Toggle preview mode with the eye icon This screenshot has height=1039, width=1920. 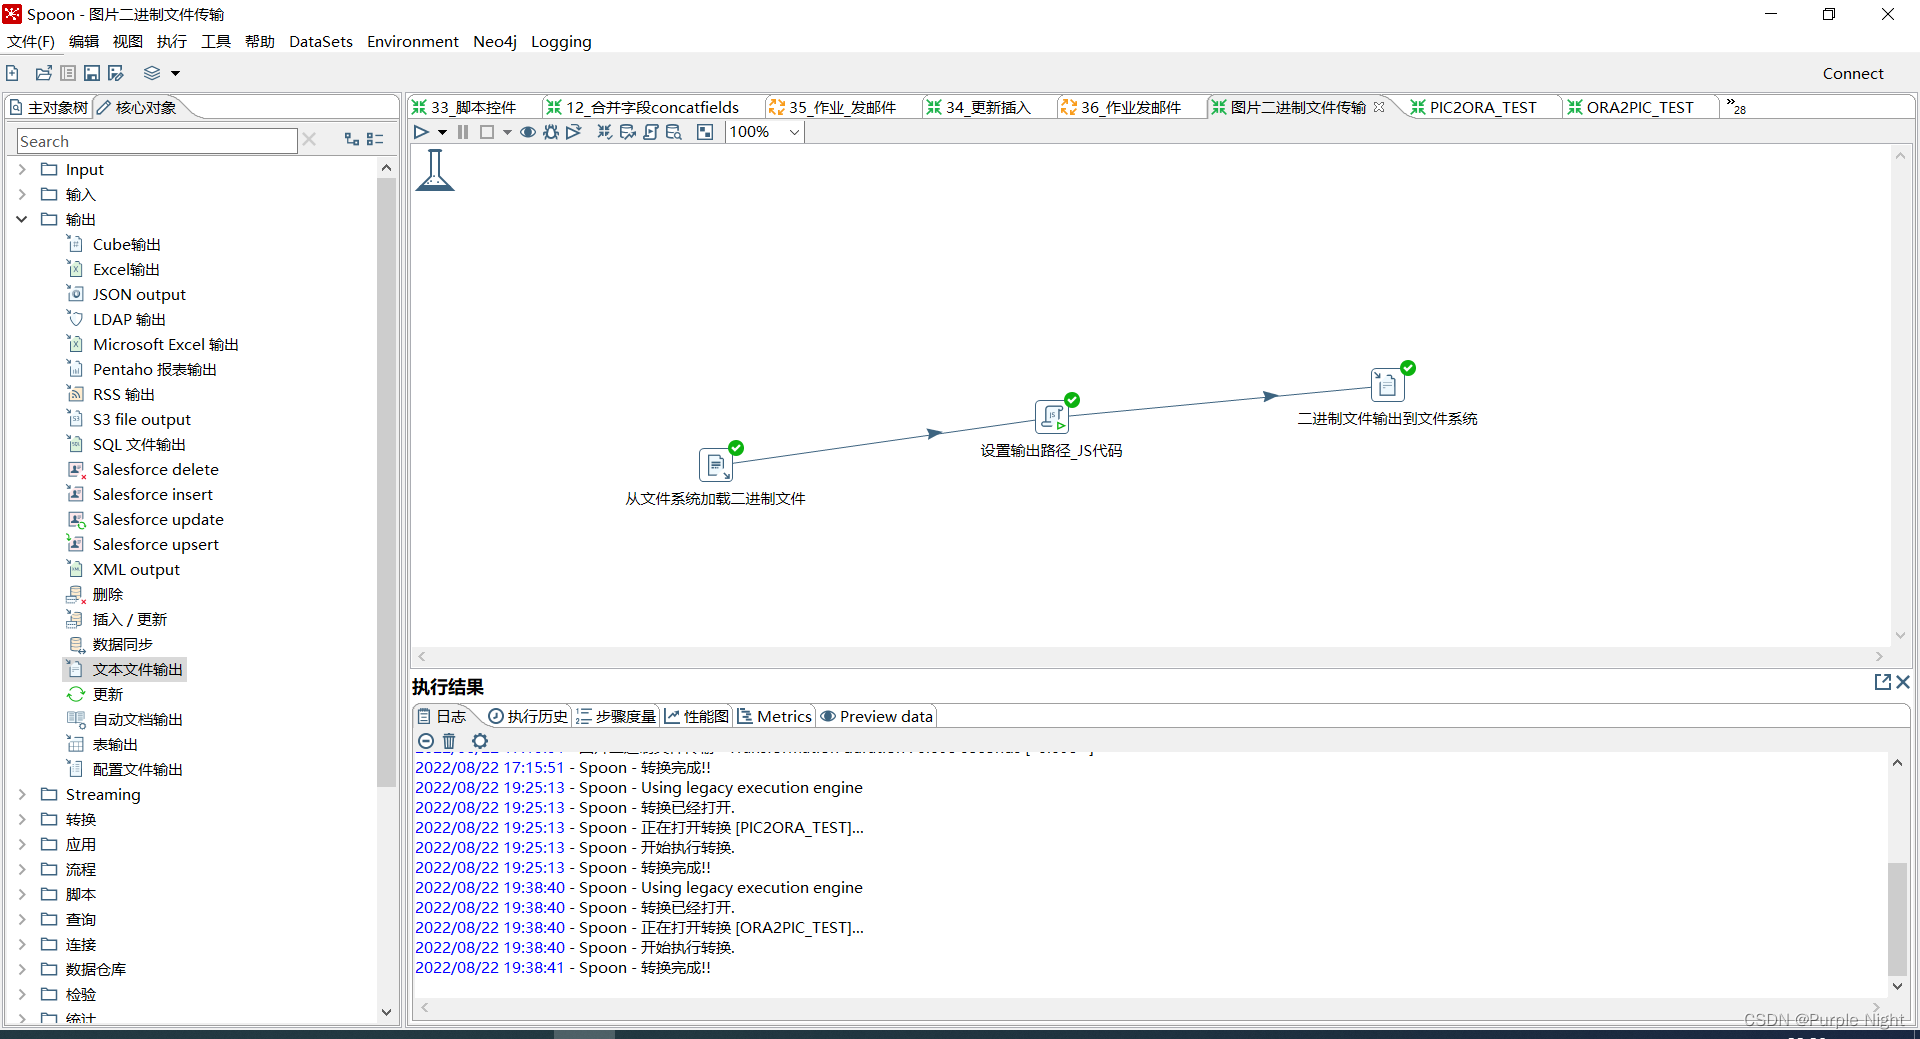528,131
